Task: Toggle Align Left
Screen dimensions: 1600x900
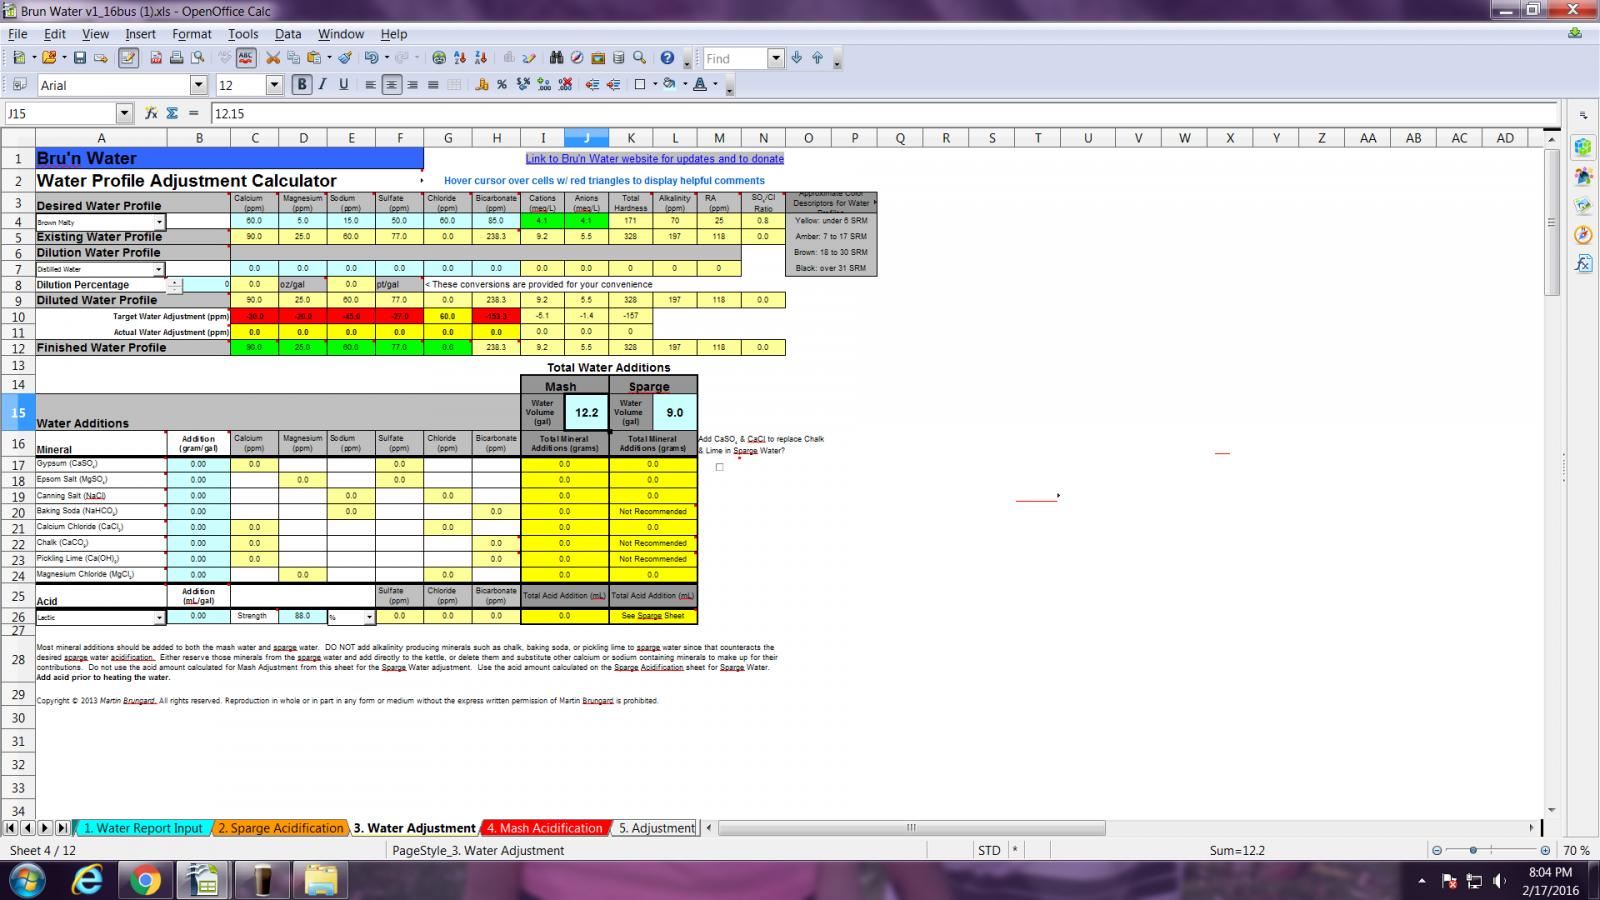Action: (371, 85)
